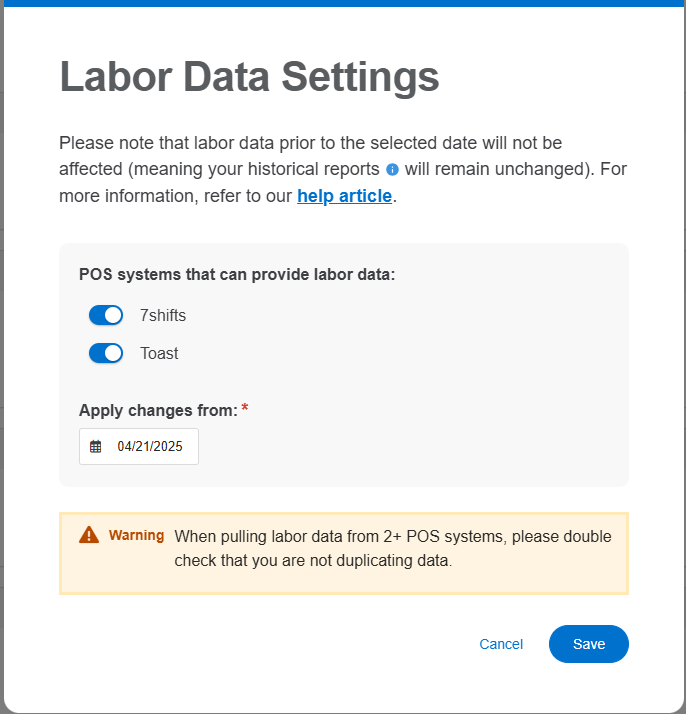Screen dimensions: 686x714
Task: Click the calendar icon in the date field
Action: (96, 447)
